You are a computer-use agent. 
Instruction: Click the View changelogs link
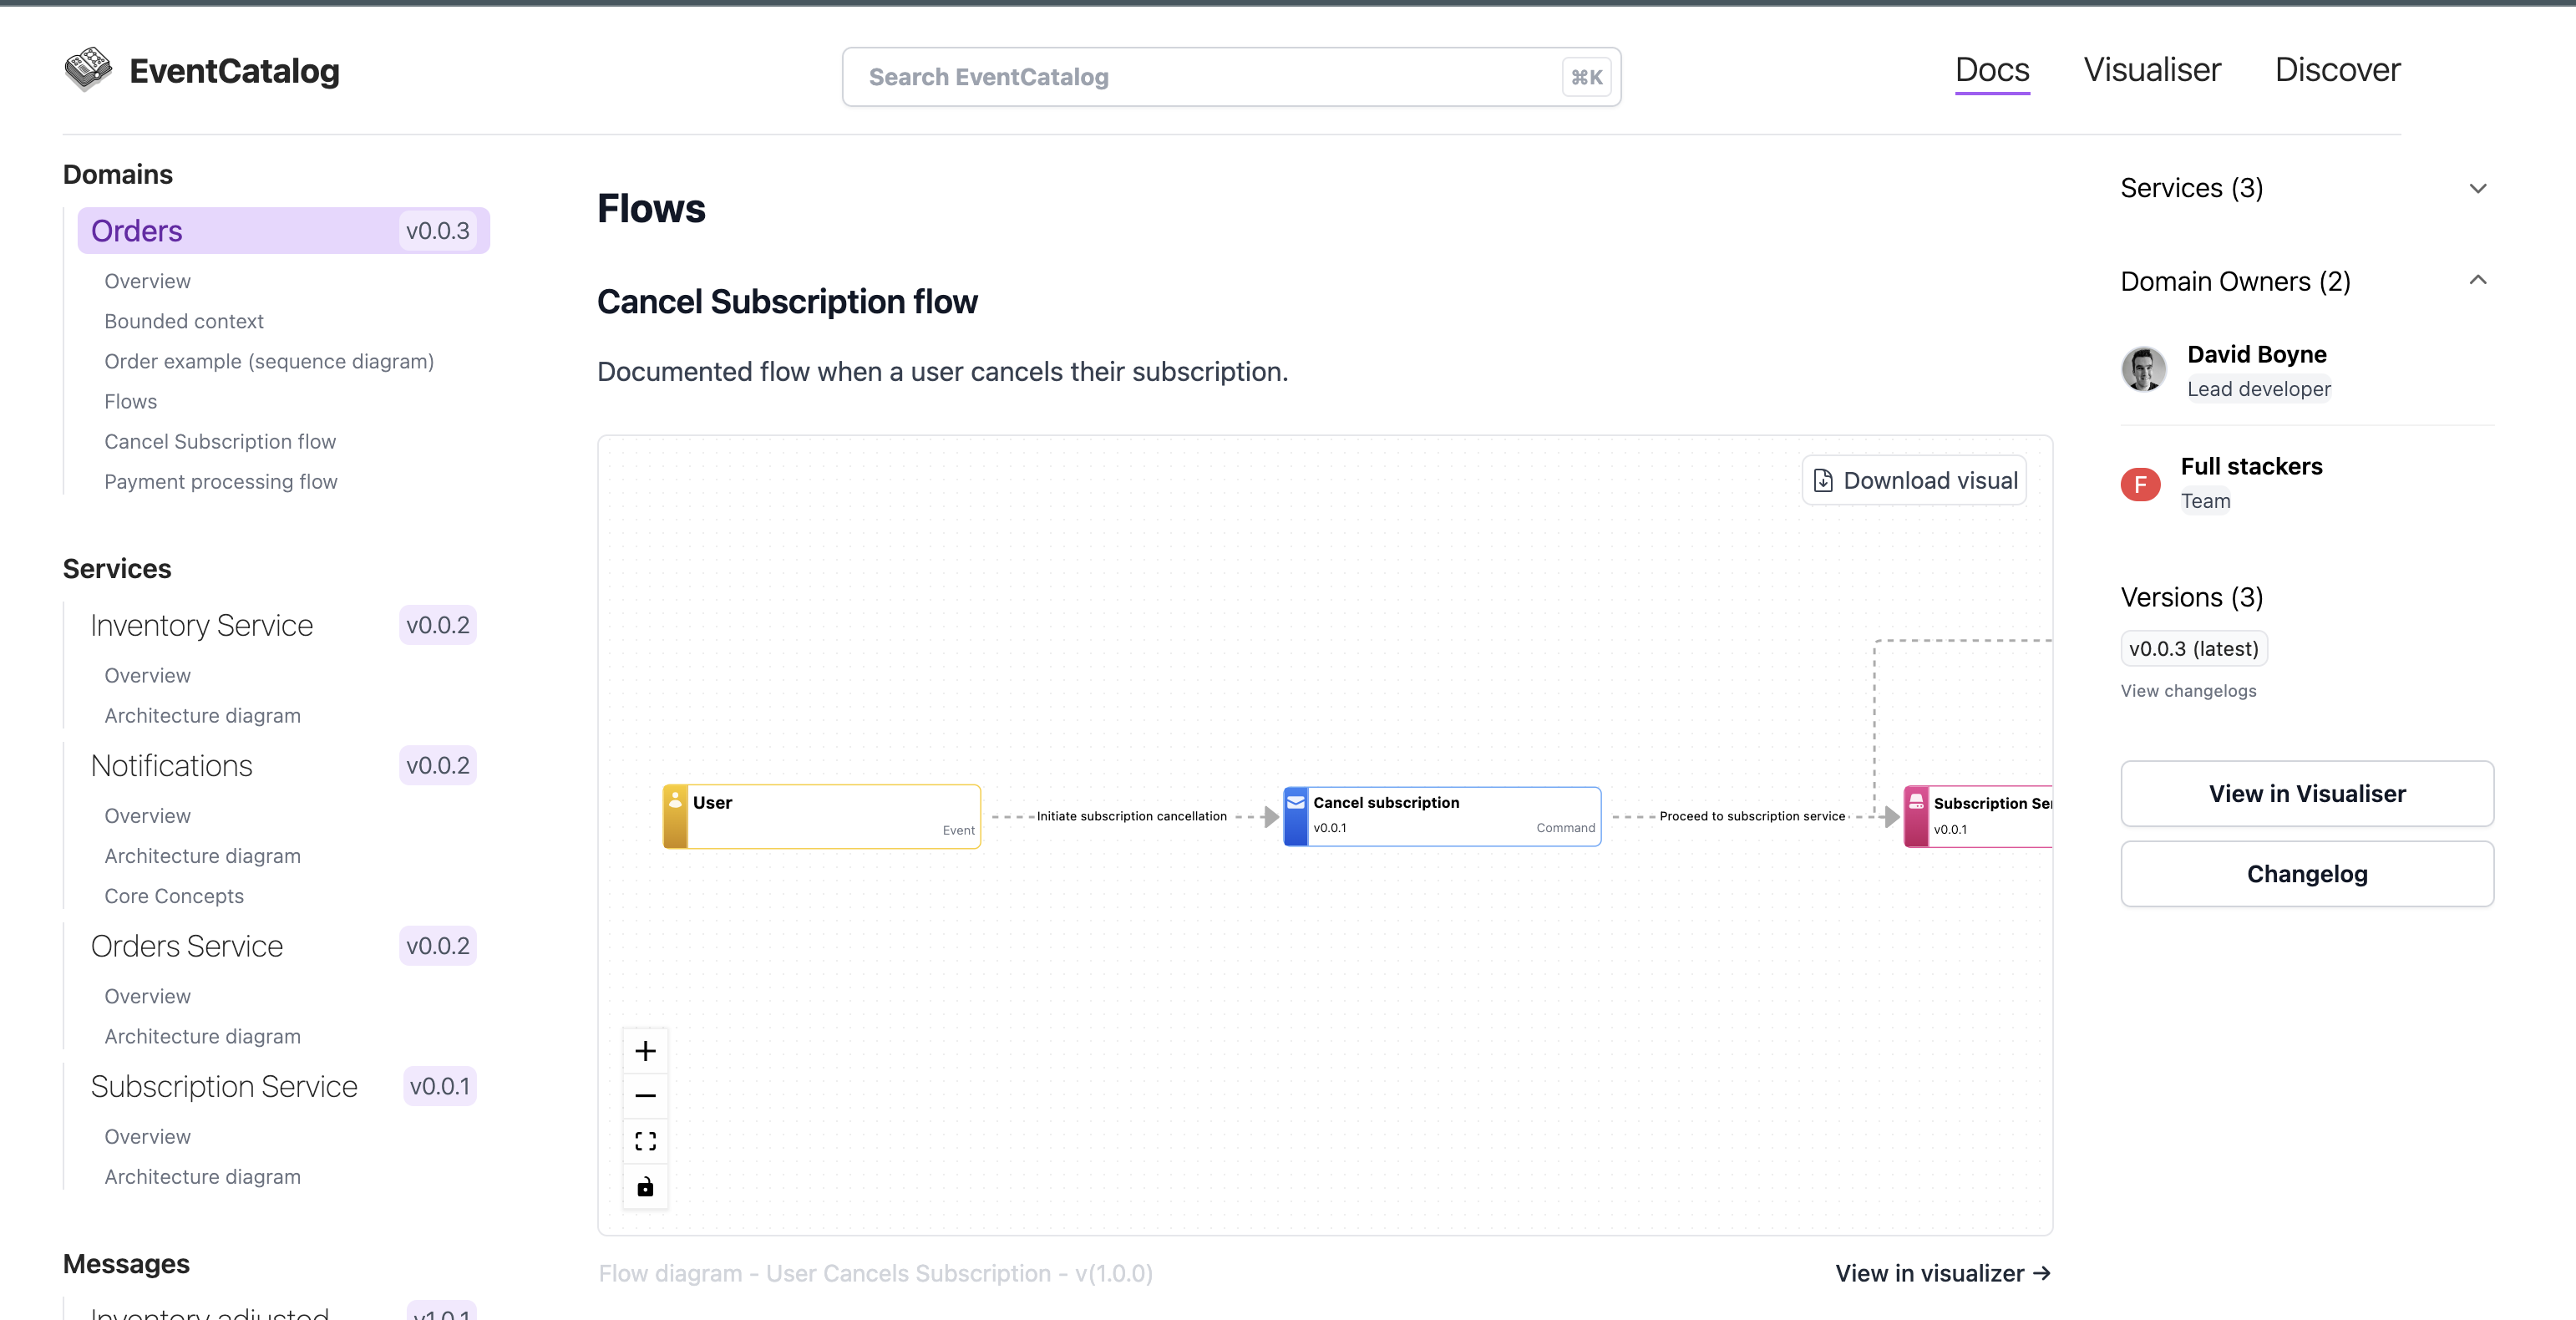point(2189,690)
